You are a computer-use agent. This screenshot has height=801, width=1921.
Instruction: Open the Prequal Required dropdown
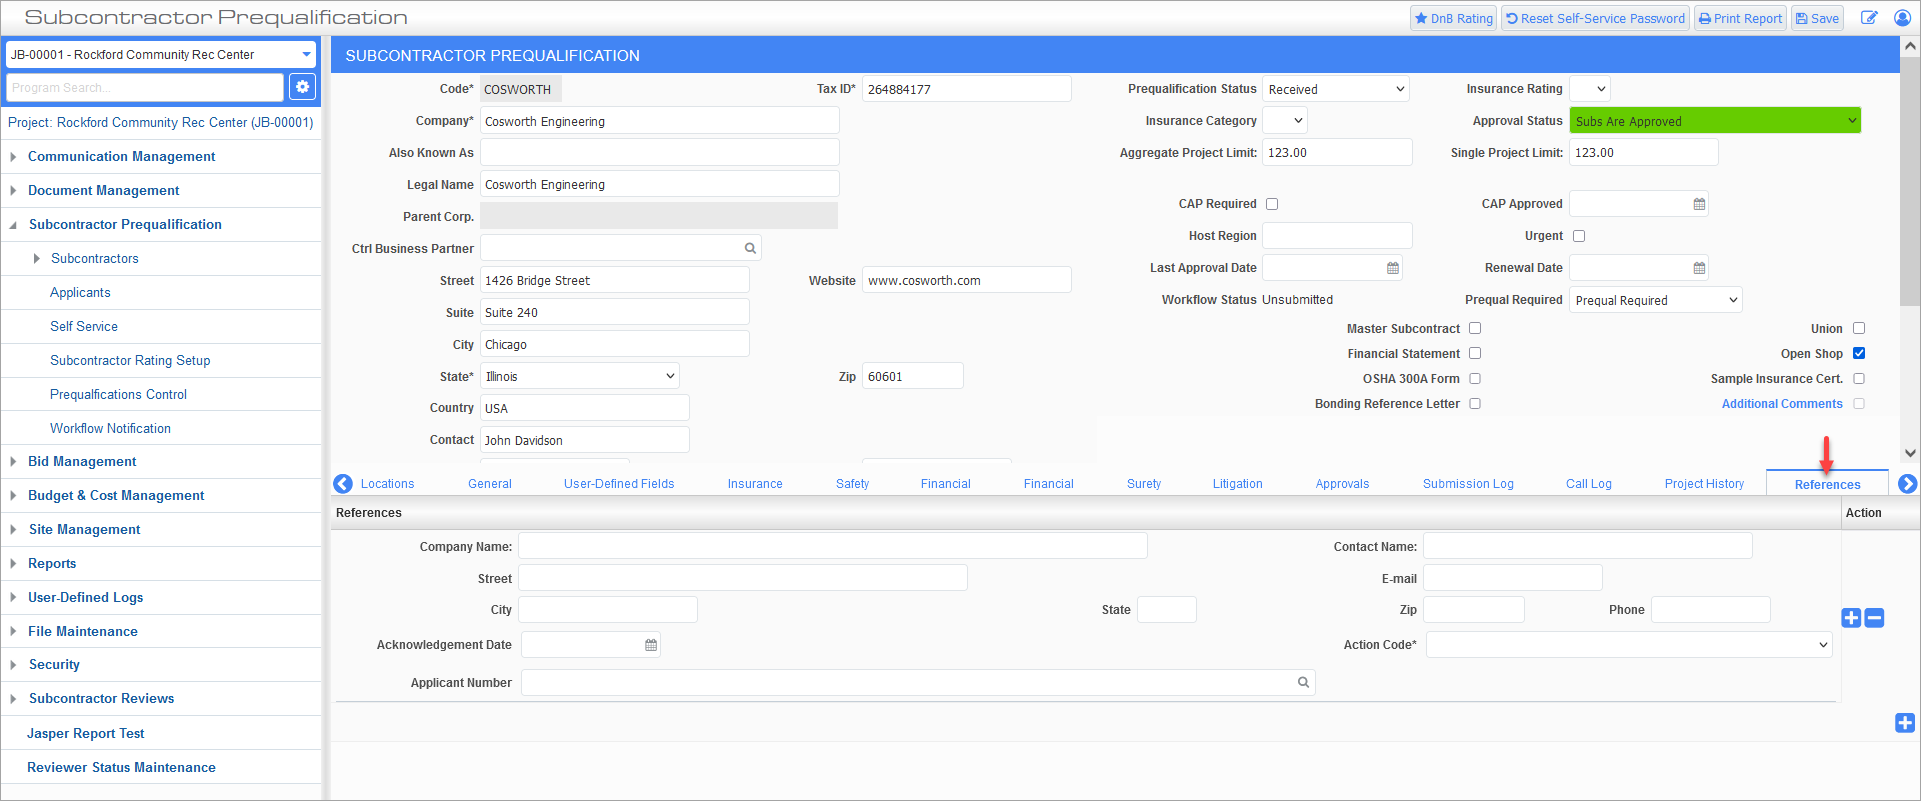[x=1655, y=300]
